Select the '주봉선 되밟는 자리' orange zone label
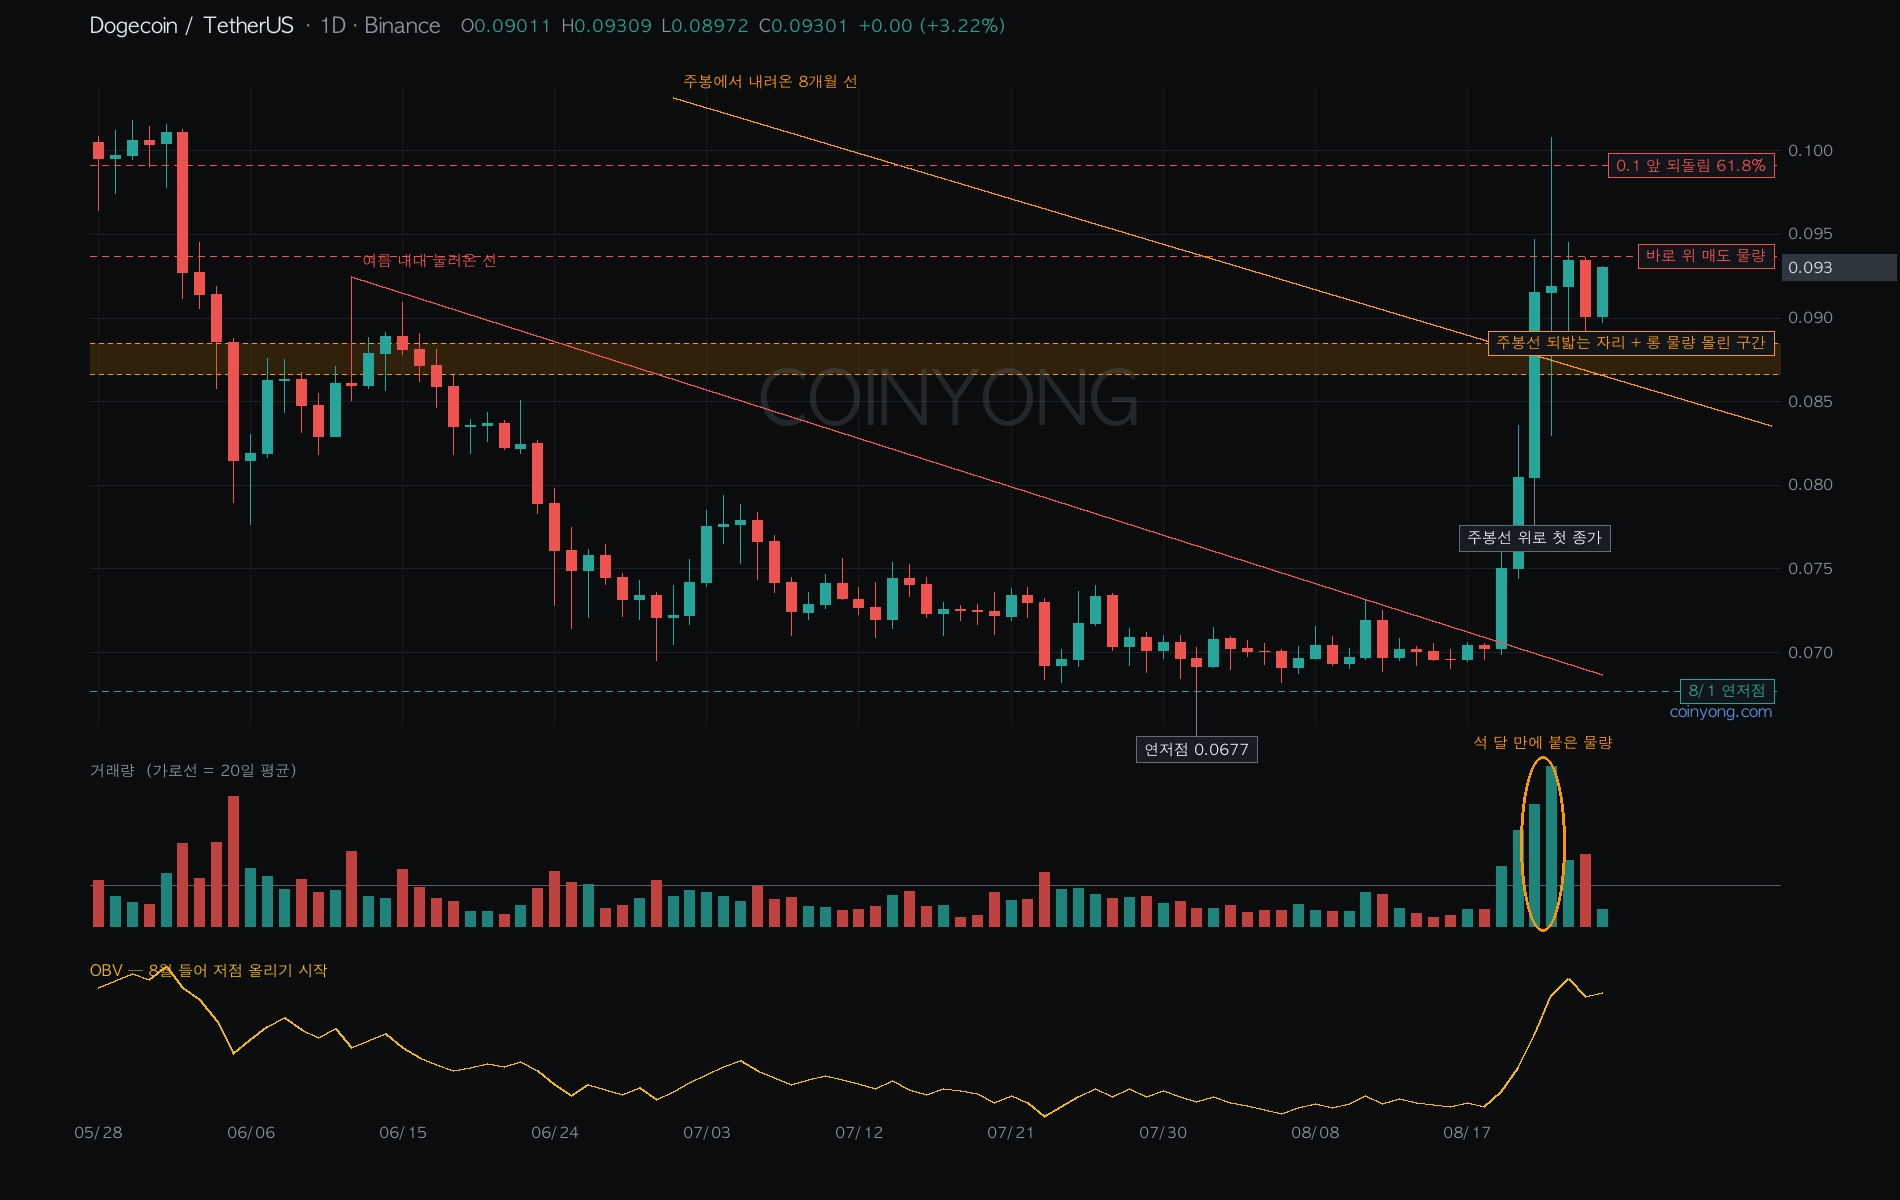The height and width of the screenshot is (1200, 1900). tap(1631, 343)
